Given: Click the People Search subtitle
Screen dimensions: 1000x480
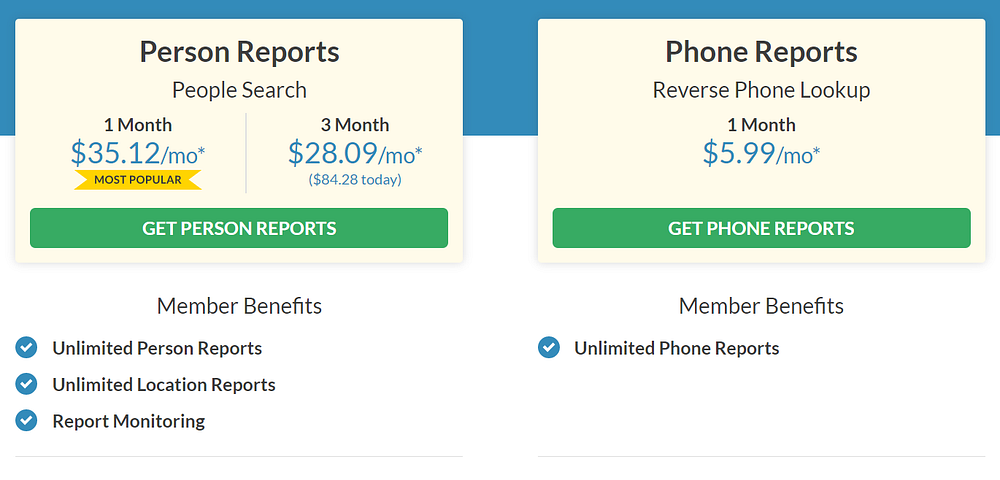Looking at the screenshot, I should click(239, 90).
